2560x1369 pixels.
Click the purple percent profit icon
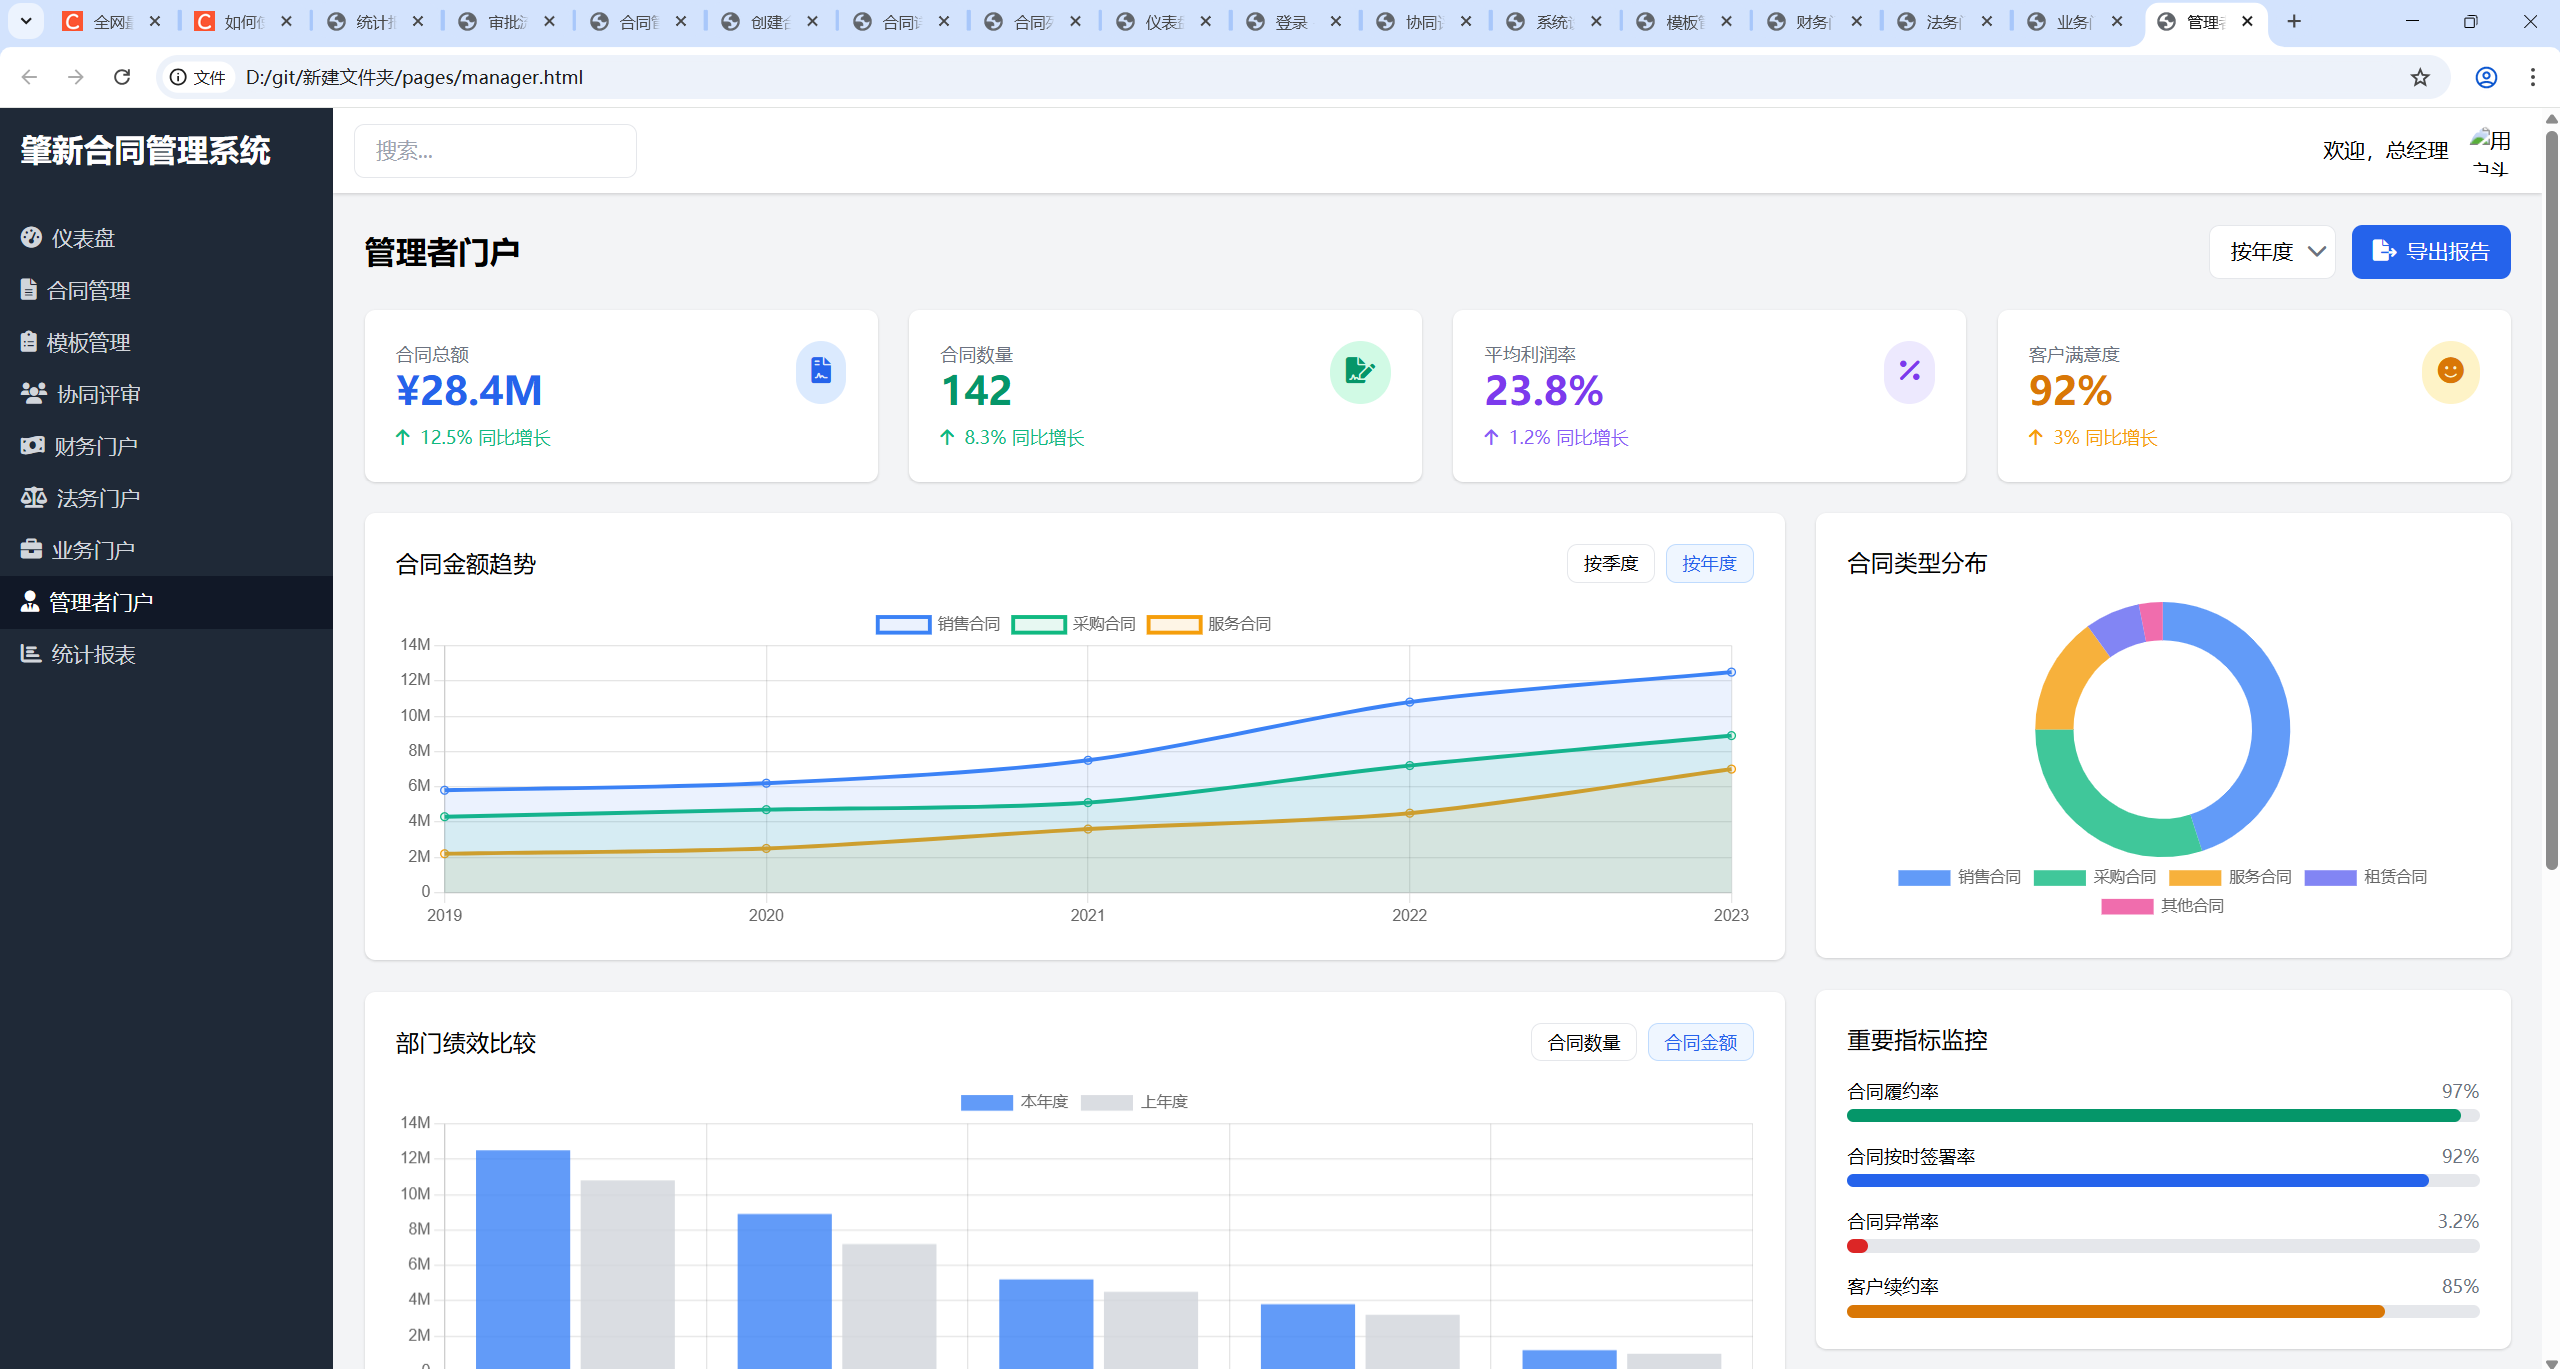[1908, 371]
